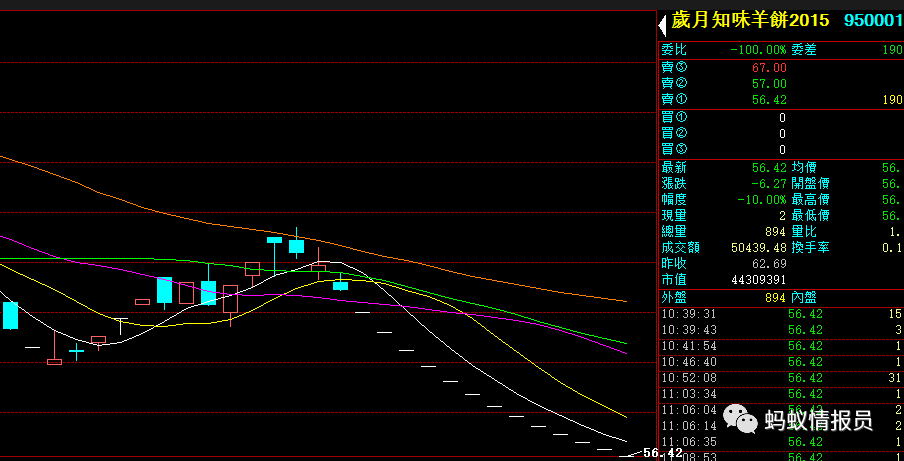
Task: Select the ask price 57.00
Action: (769, 84)
